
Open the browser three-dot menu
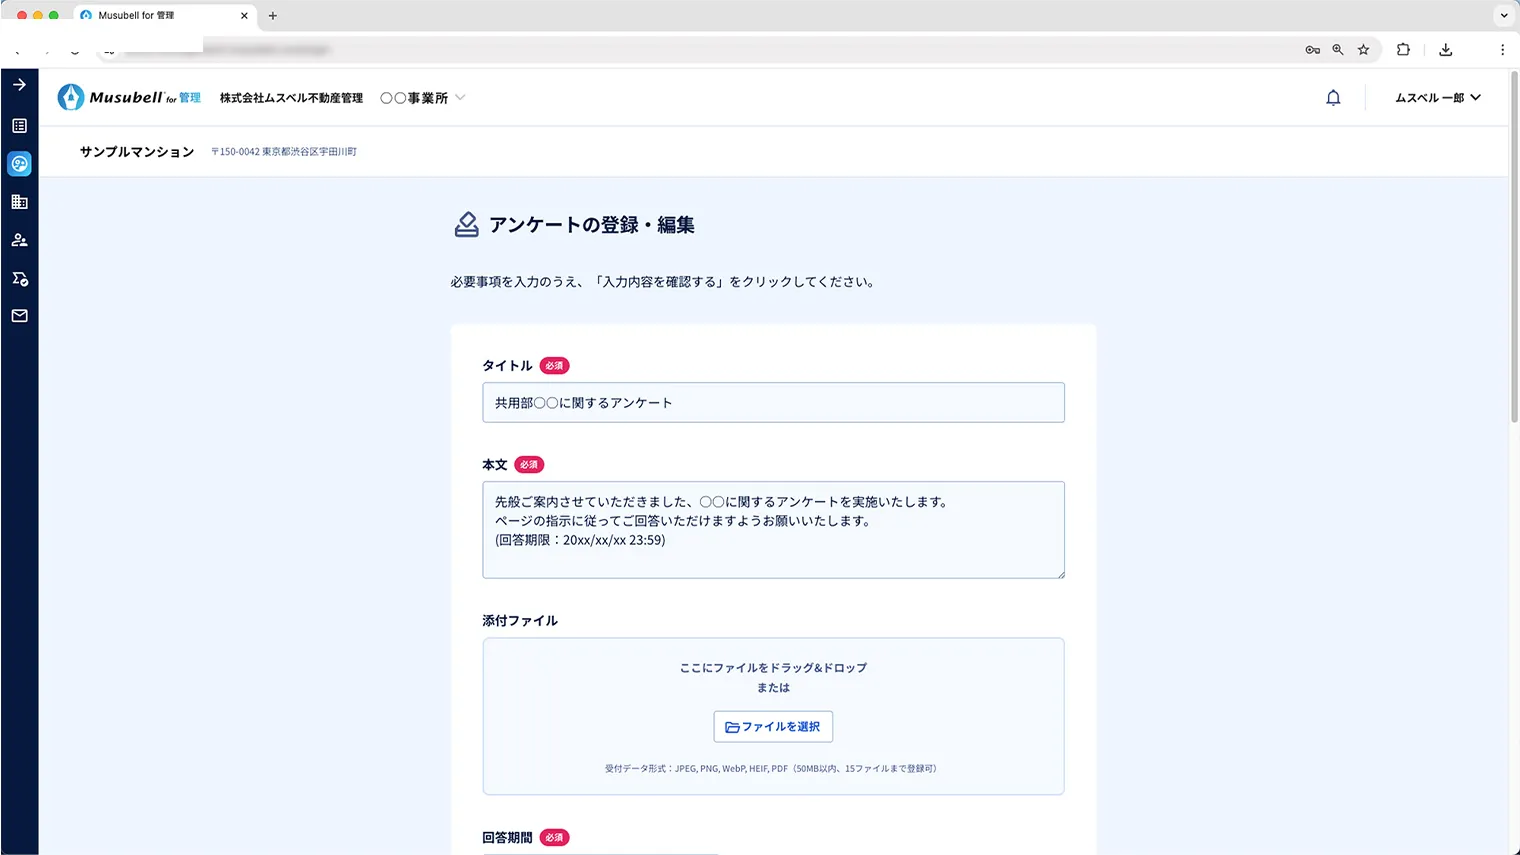1503,49
